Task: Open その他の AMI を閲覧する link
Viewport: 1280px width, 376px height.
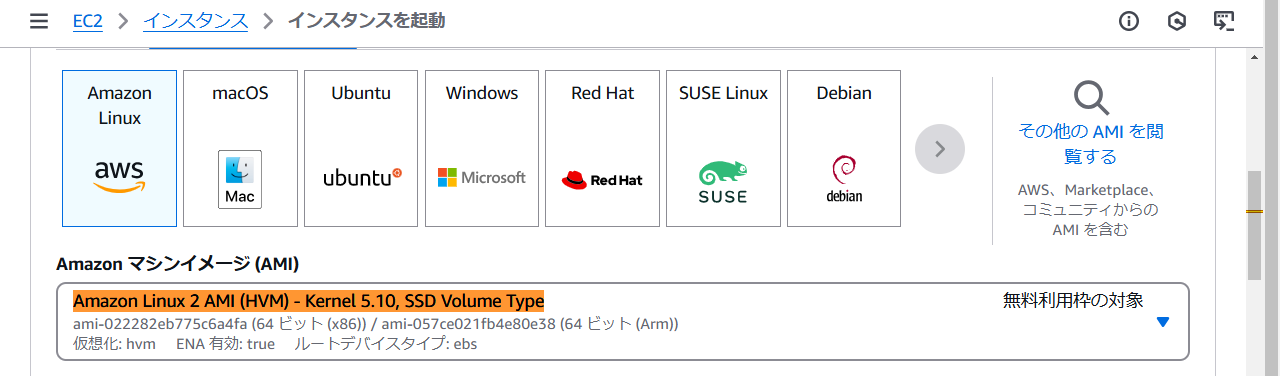Action: click(x=1091, y=144)
